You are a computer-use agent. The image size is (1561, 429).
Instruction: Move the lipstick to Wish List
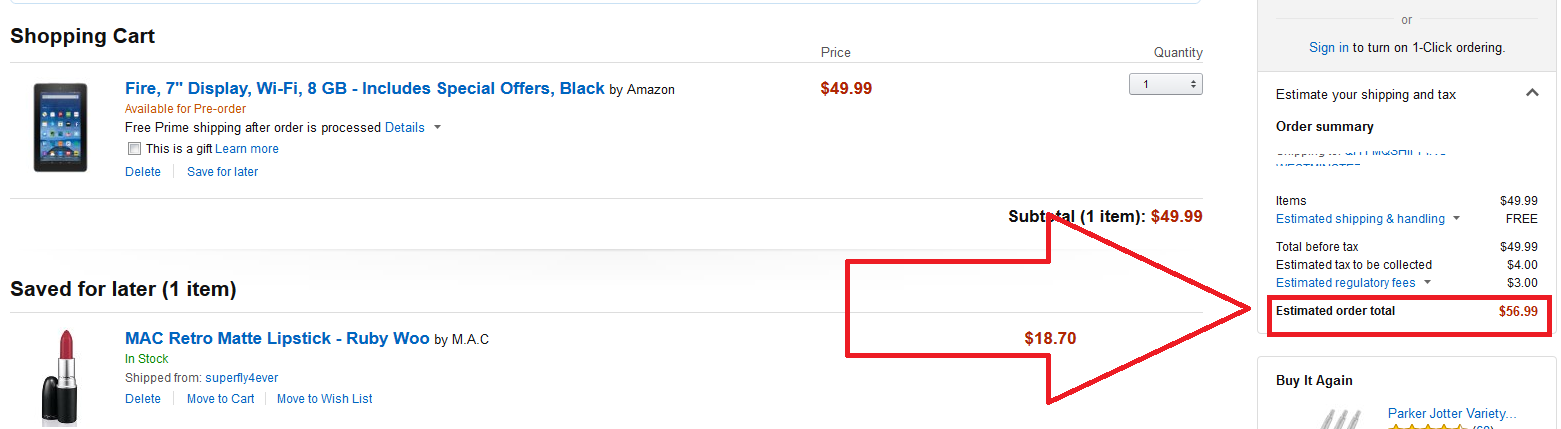pyautogui.click(x=324, y=399)
